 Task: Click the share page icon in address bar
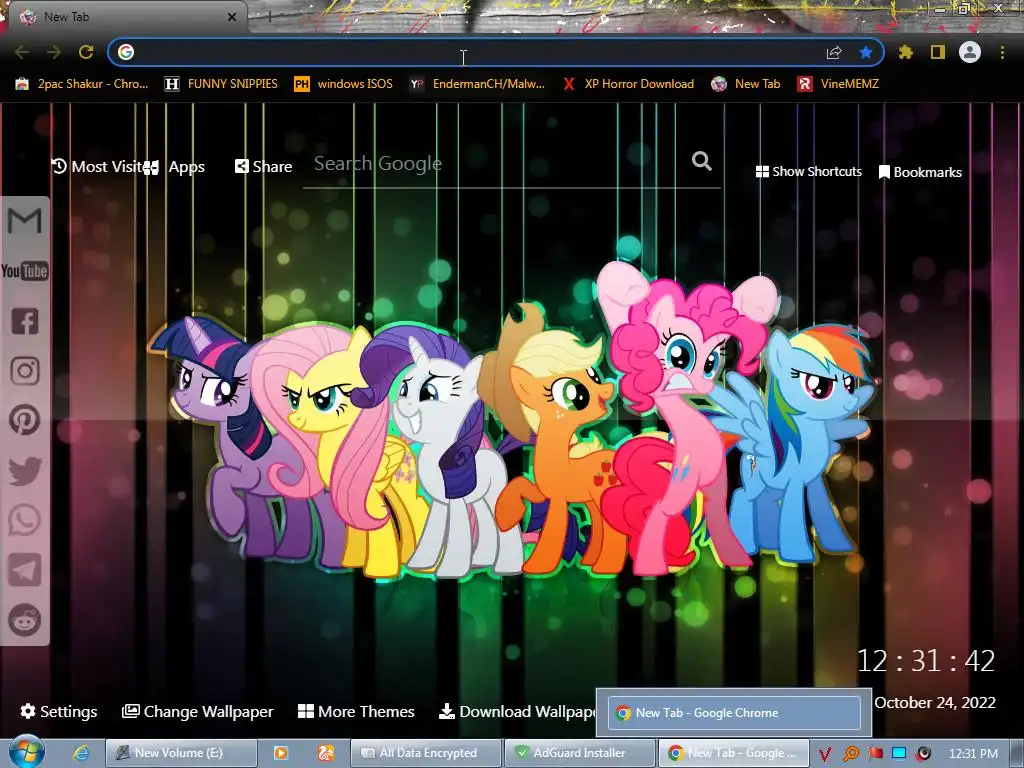[834, 52]
